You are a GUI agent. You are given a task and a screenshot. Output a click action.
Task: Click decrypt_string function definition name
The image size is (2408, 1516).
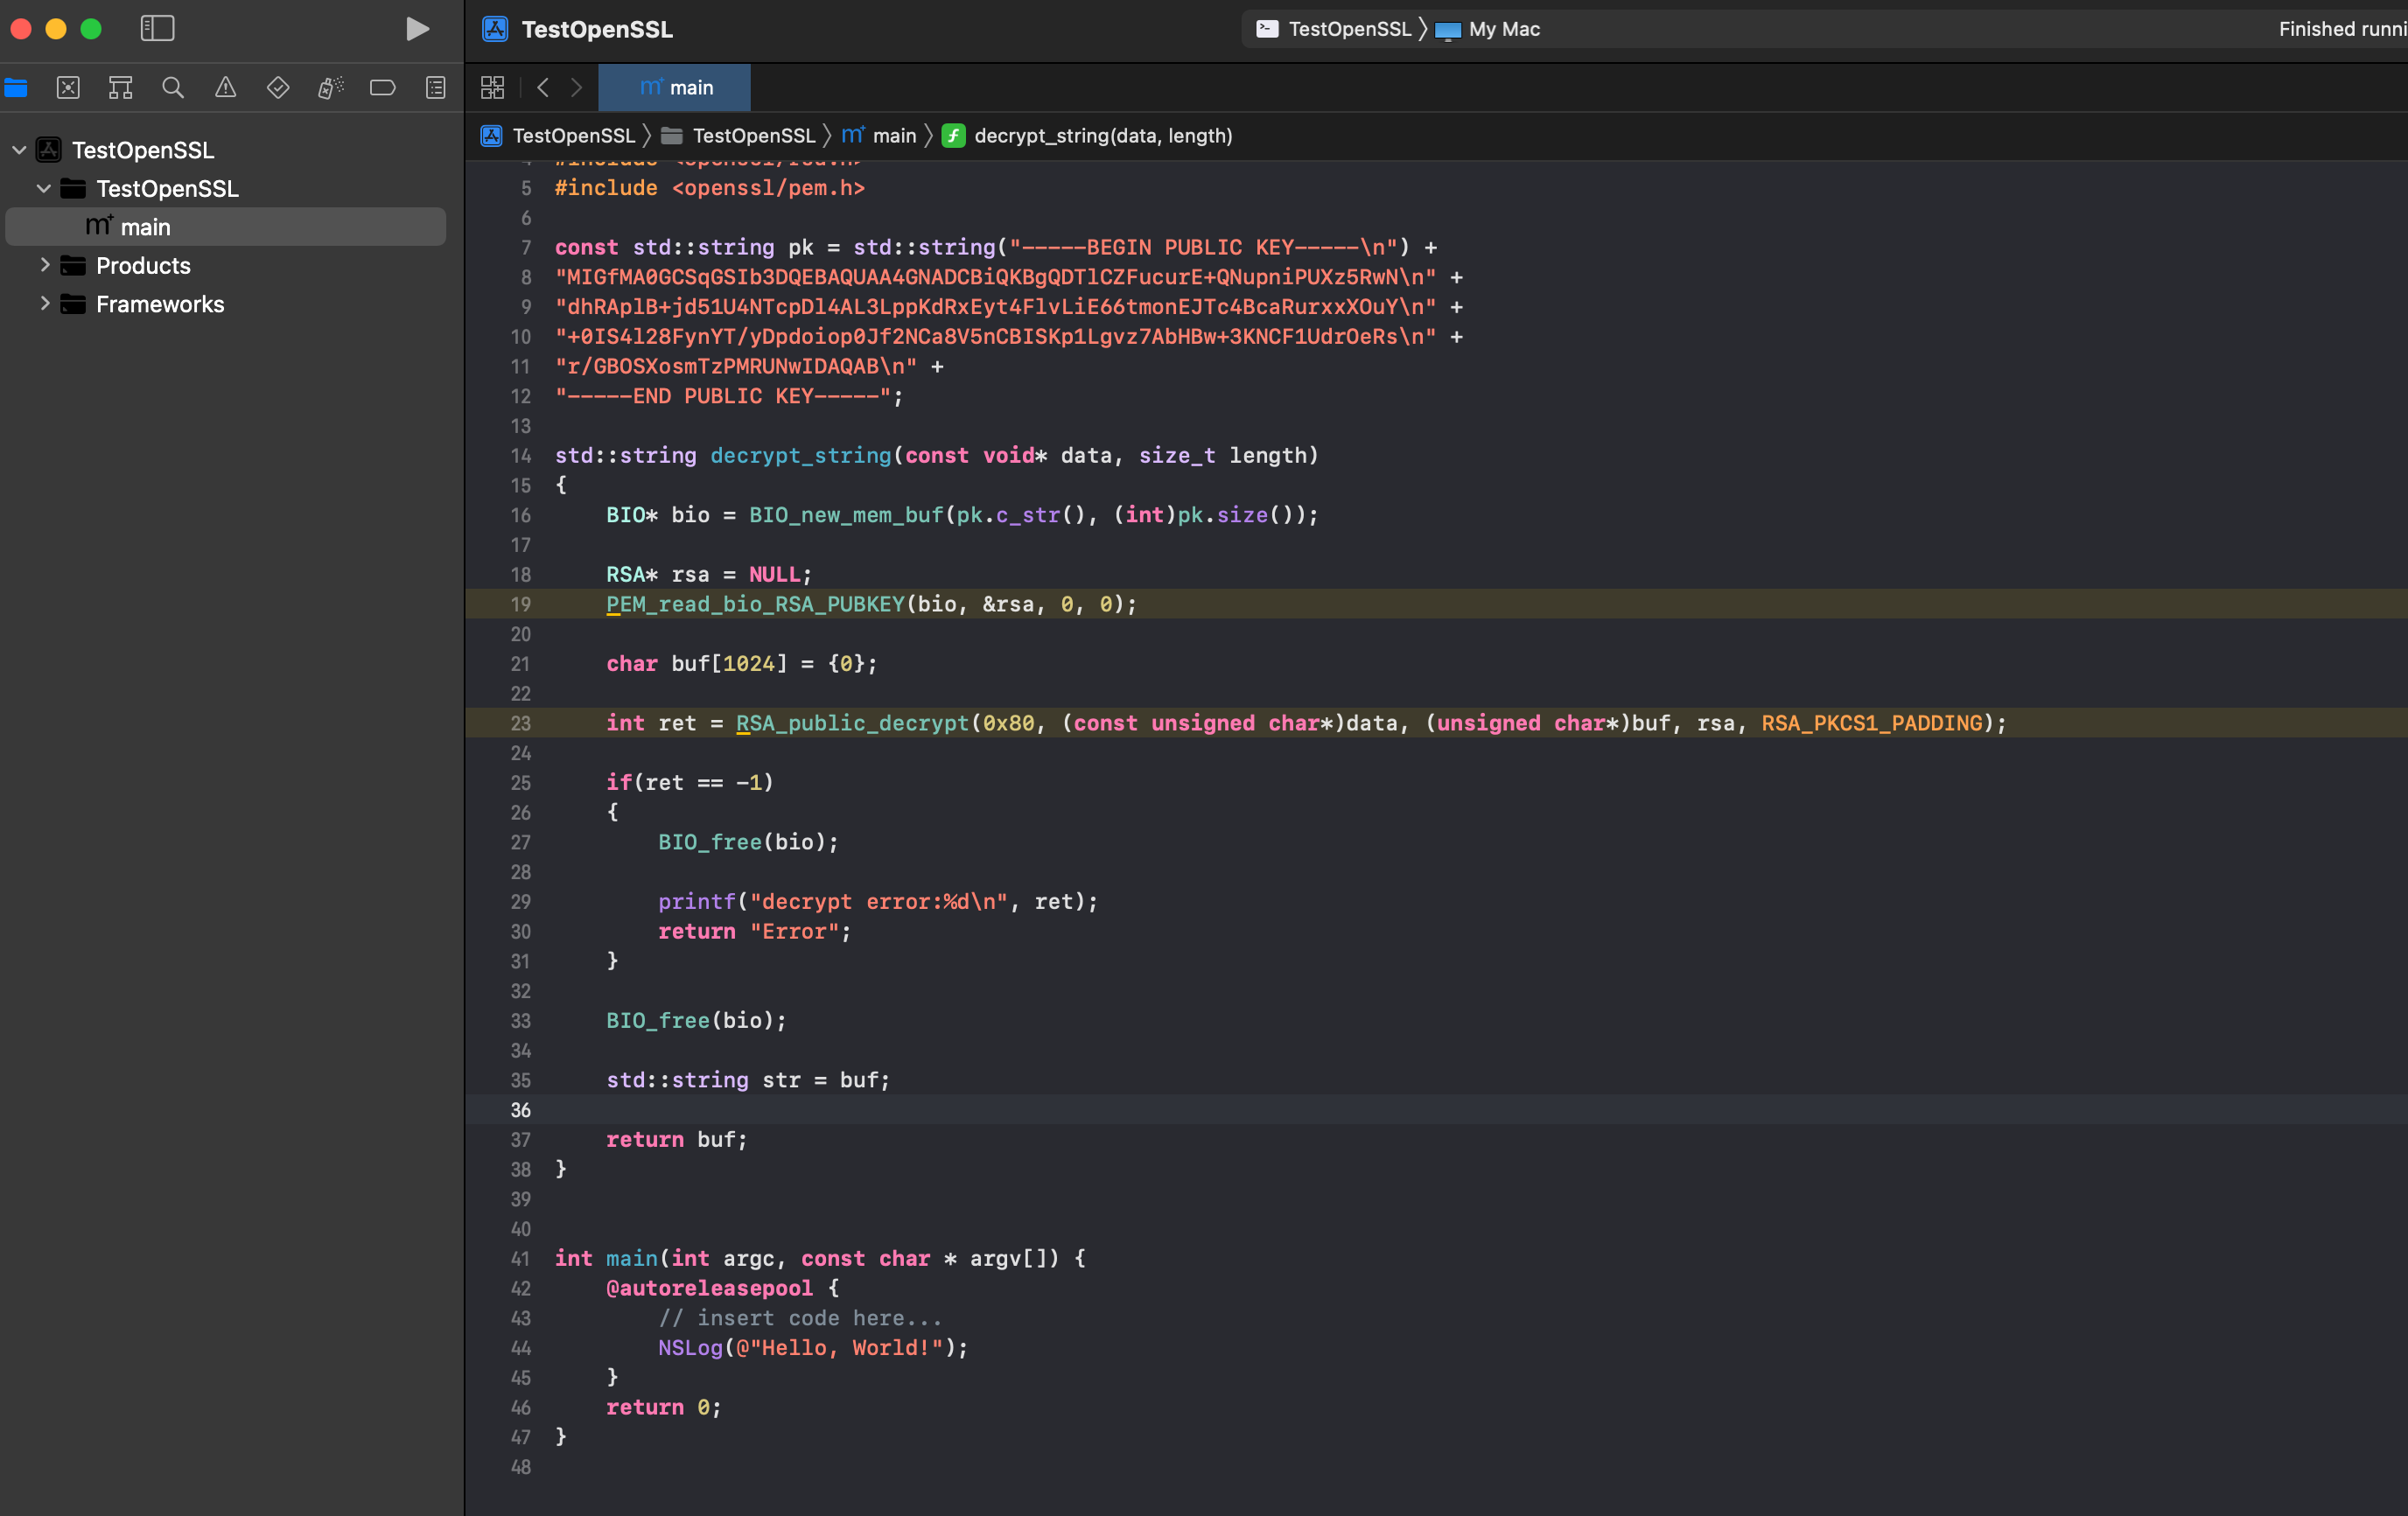pos(801,456)
